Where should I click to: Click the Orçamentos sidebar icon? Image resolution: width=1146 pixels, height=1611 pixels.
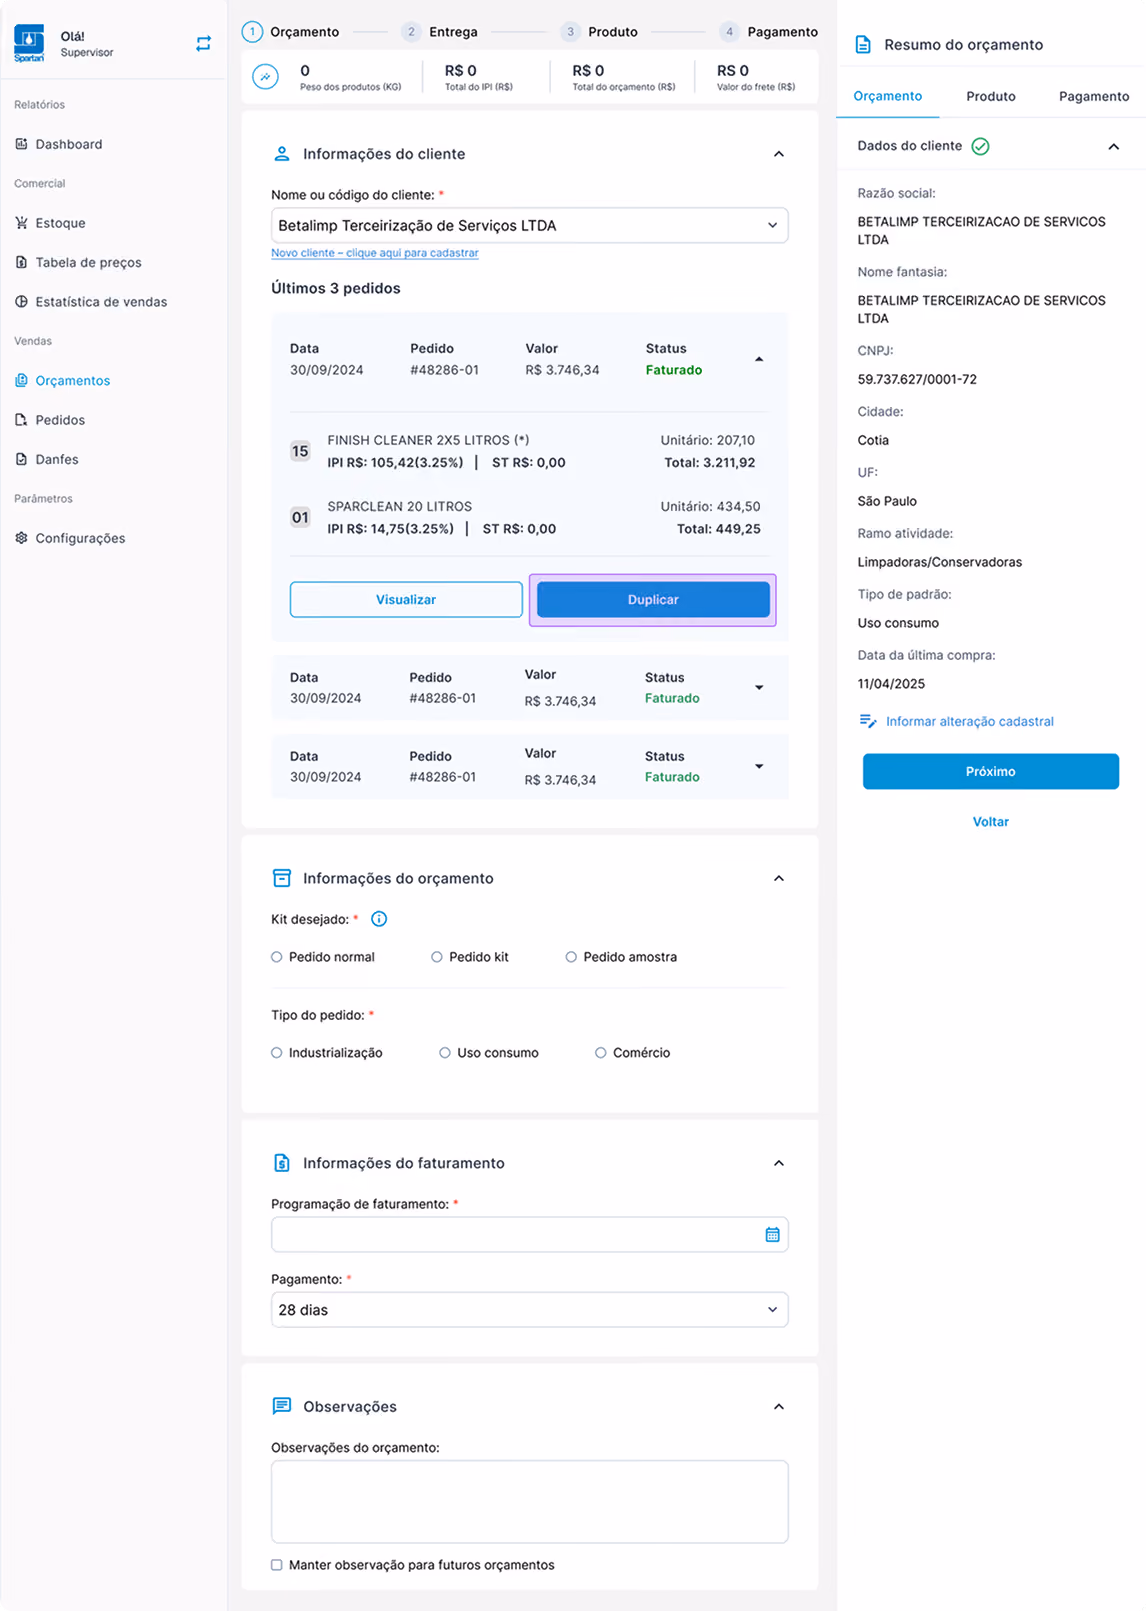pyautogui.click(x=21, y=381)
